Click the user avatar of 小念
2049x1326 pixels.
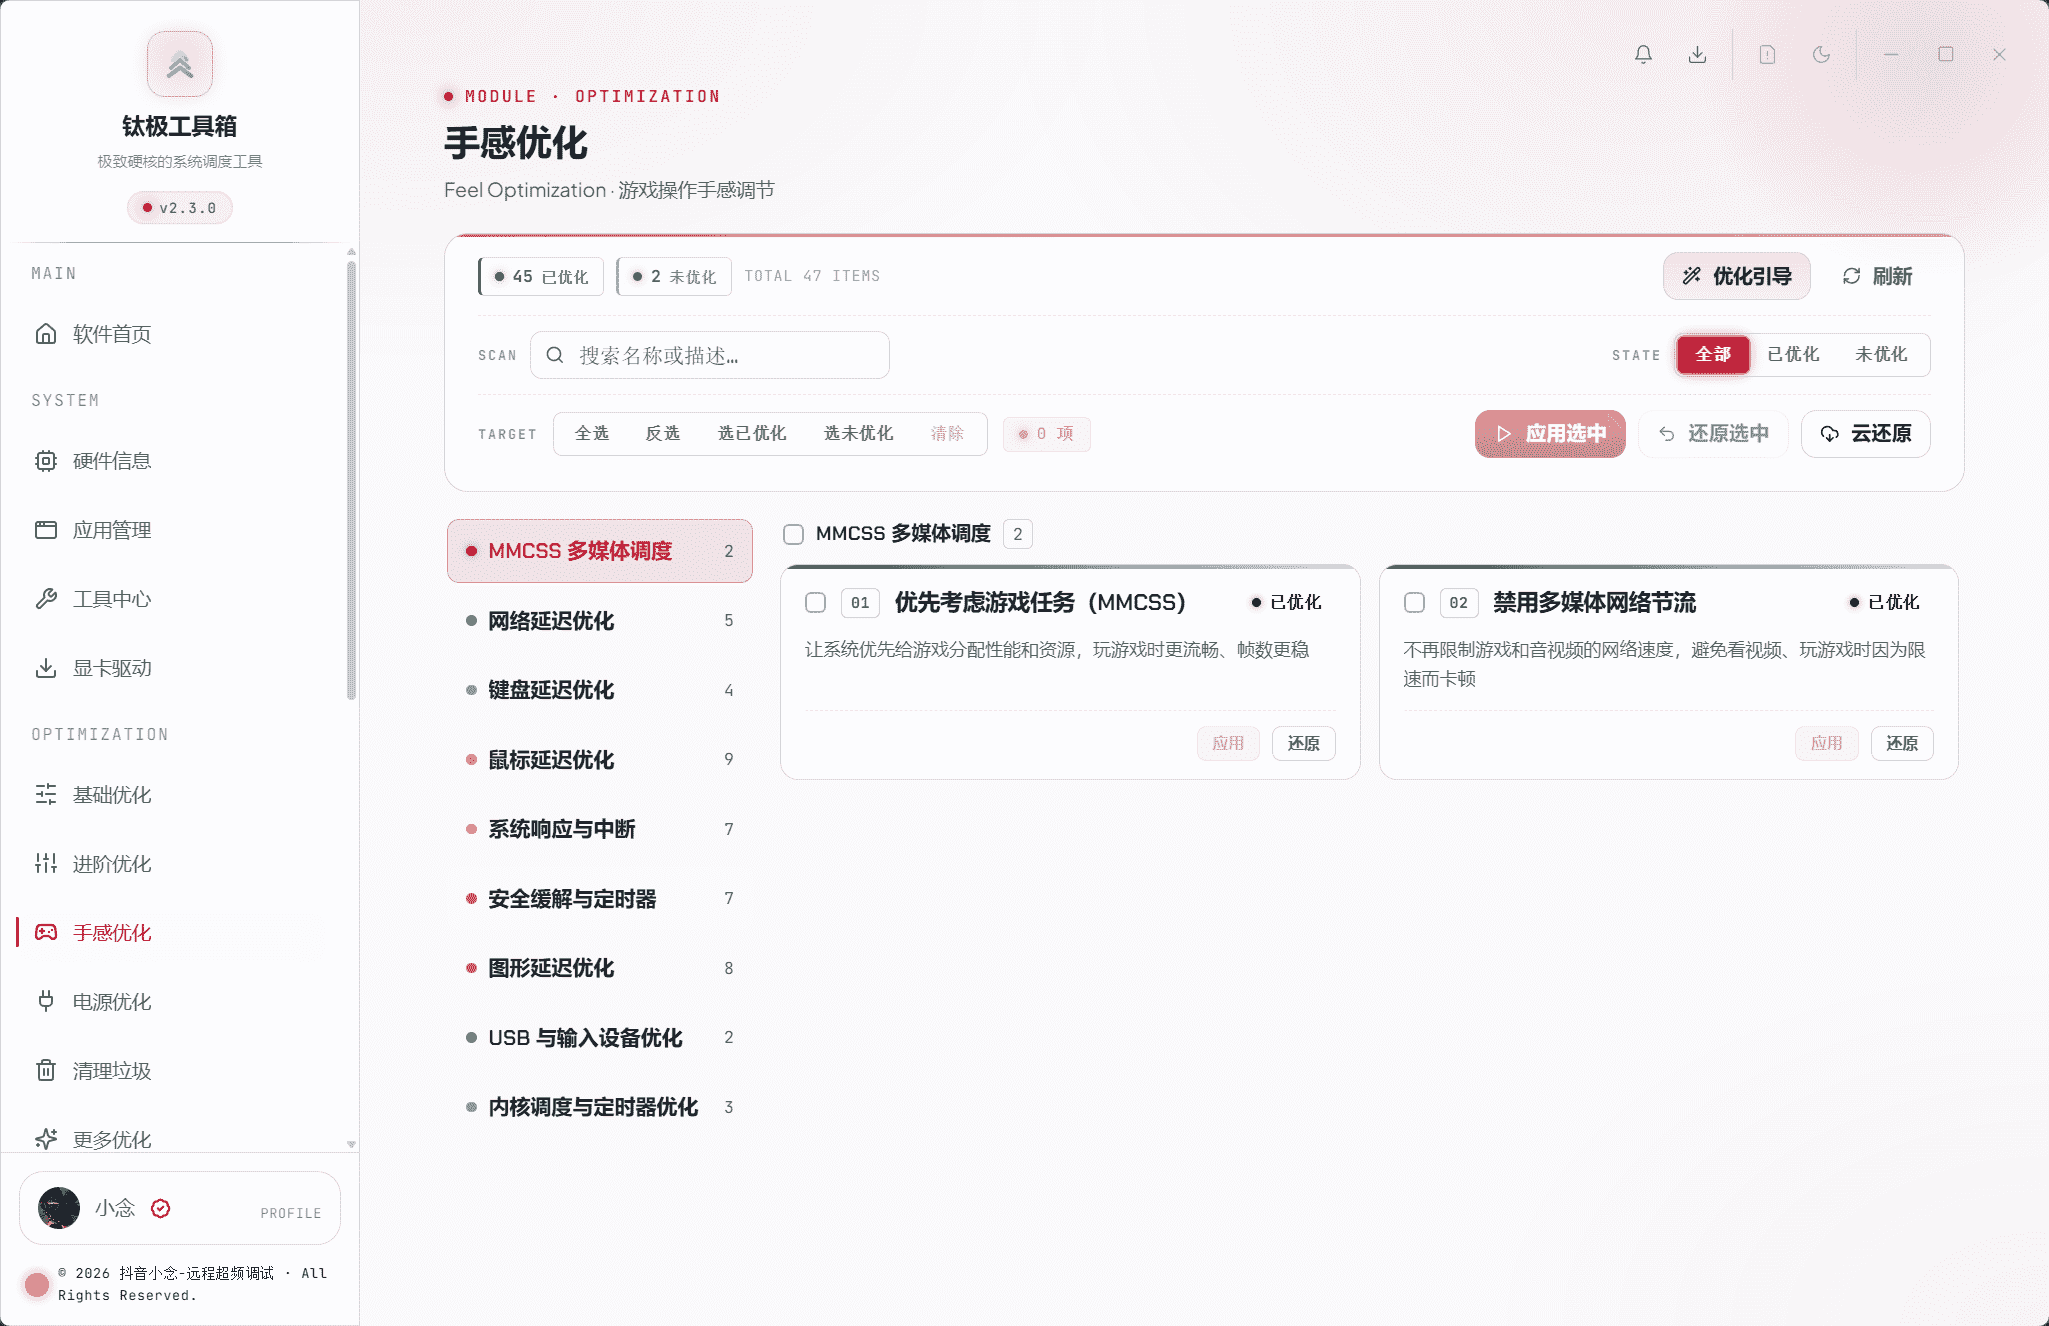[x=59, y=1208]
